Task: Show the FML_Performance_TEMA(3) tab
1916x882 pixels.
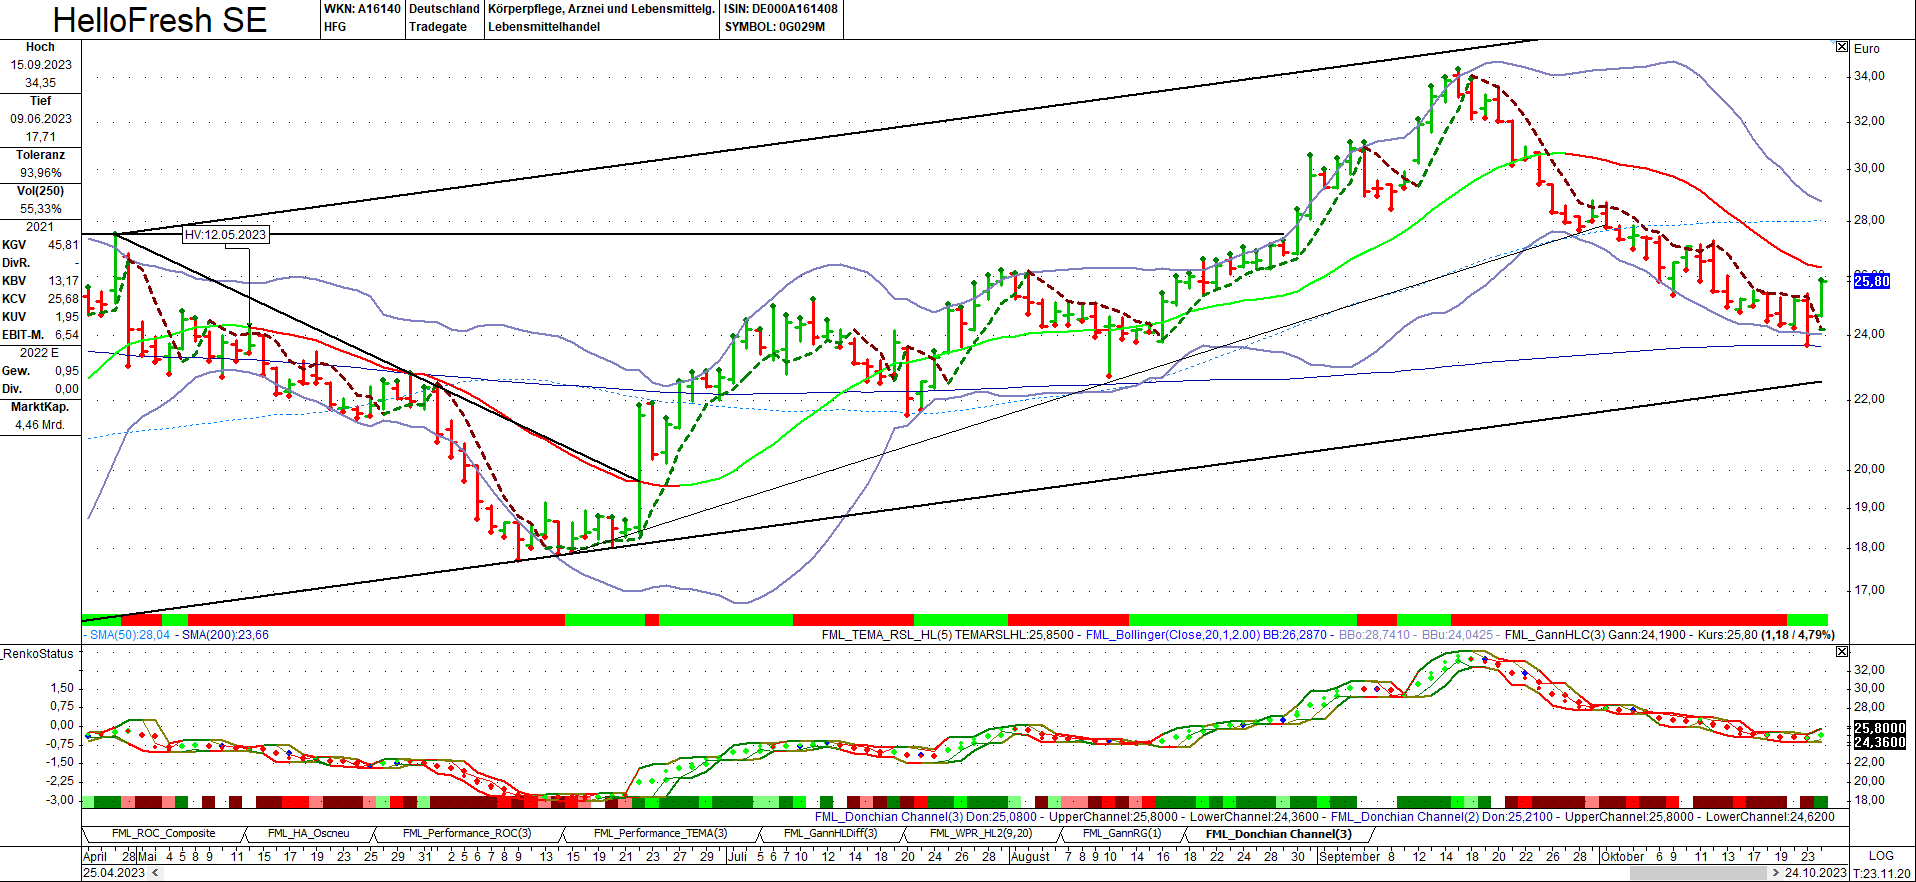Action: click(660, 834)
